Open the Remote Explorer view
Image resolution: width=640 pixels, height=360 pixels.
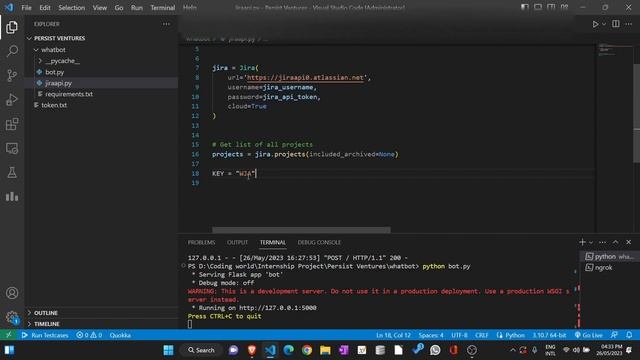click(12, 148)
